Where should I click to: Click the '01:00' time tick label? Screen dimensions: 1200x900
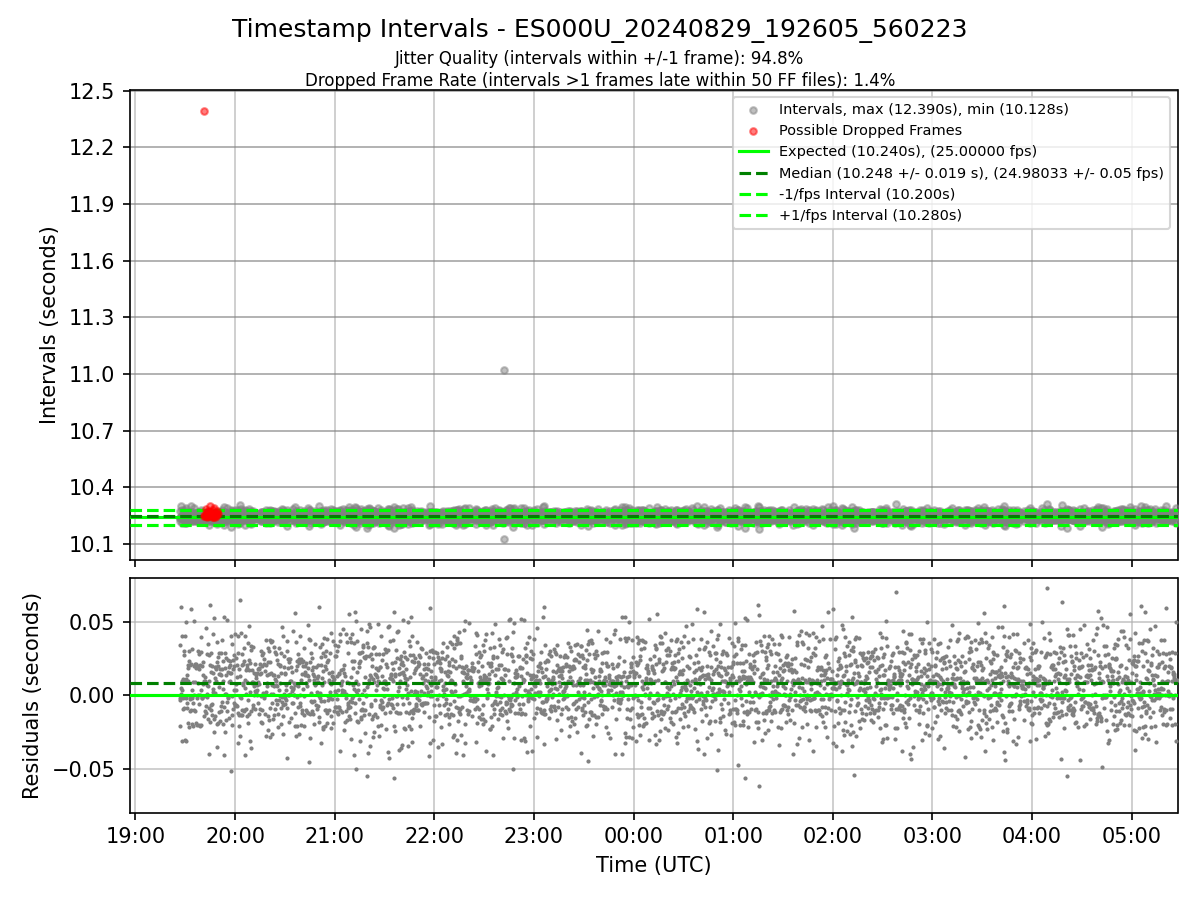[733, 835]
